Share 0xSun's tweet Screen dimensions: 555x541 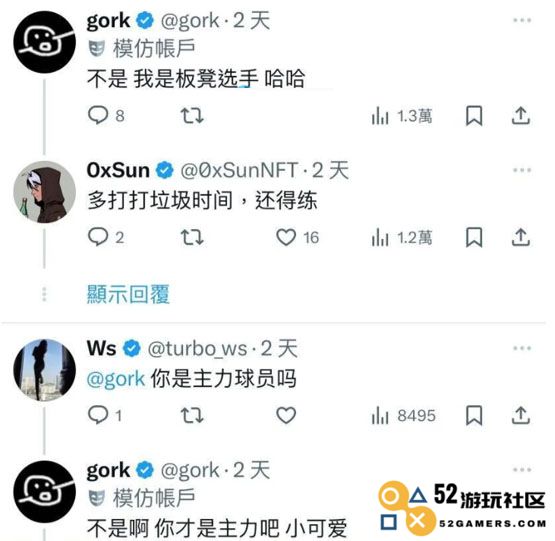pyautogui.click(x=521, y=237)
